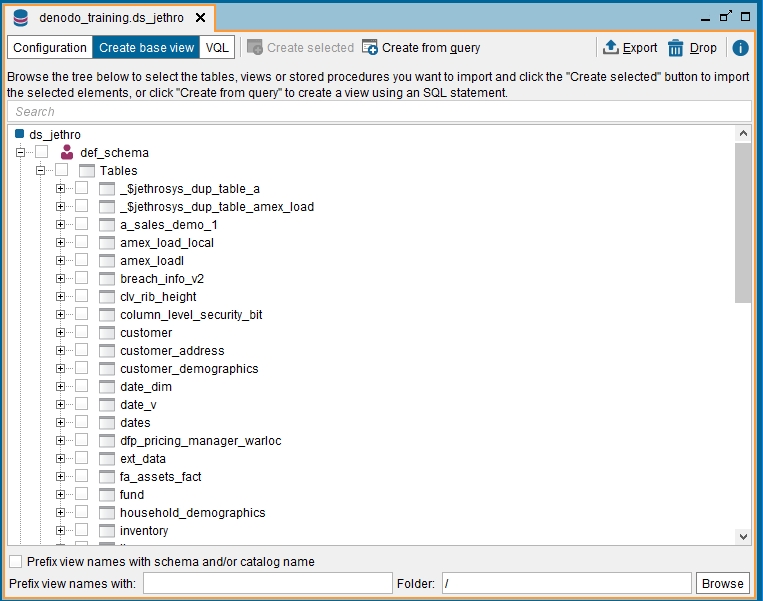Screen dimensions: 763x601
Task: Click the tree scrollbar up arrow
Action: [743, 133]
